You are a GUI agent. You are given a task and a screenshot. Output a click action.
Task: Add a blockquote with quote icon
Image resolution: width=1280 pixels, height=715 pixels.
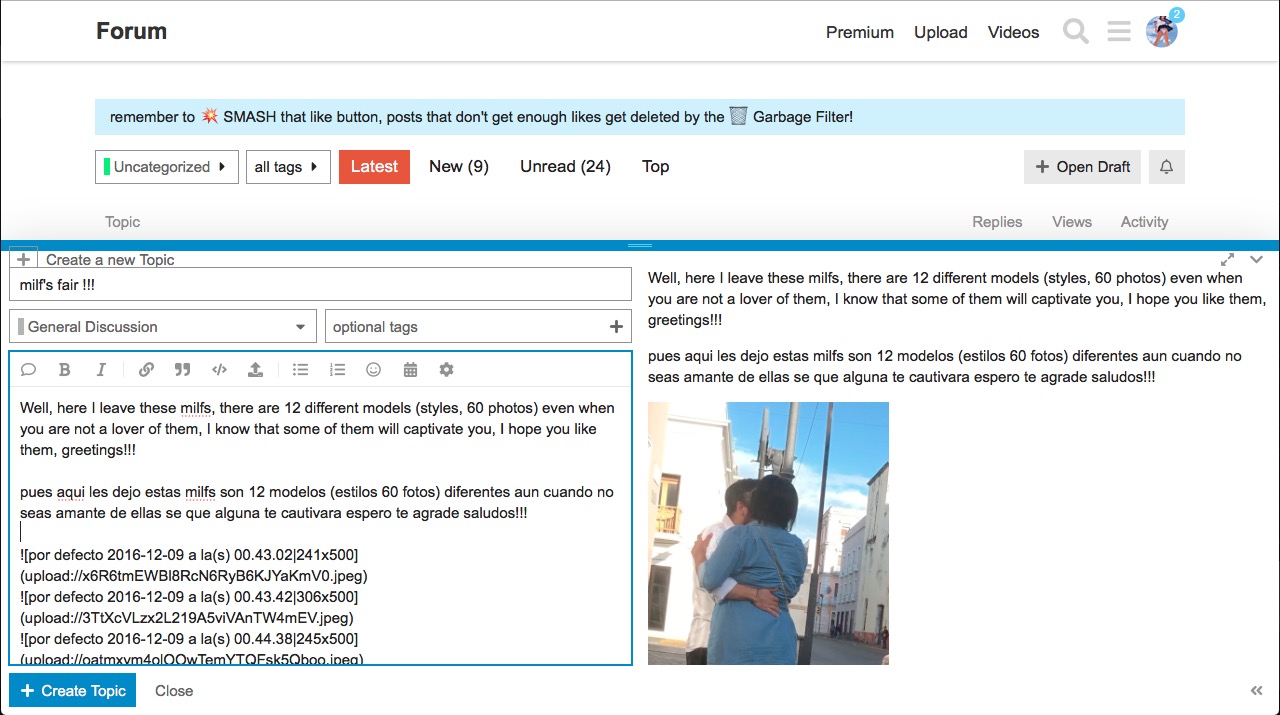coord(182,370)
